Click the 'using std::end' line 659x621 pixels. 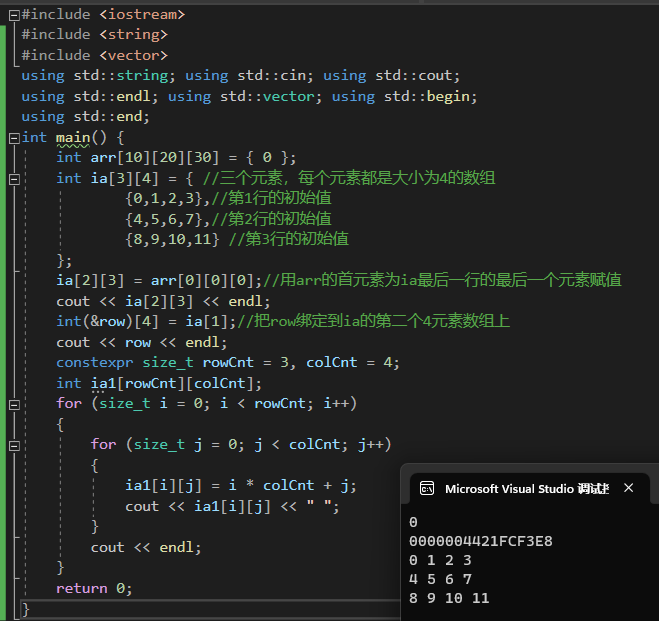tap(85, 116)
